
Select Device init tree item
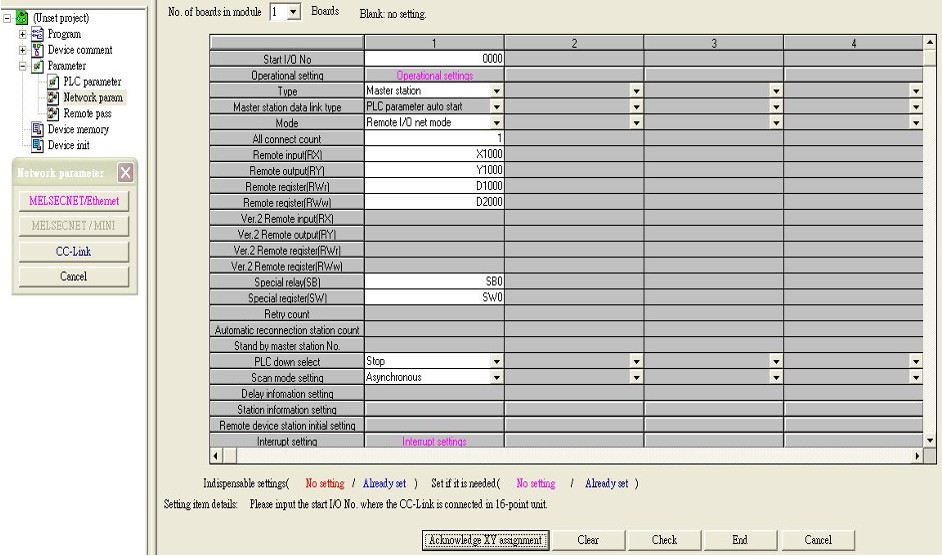[x=68, y=145]
